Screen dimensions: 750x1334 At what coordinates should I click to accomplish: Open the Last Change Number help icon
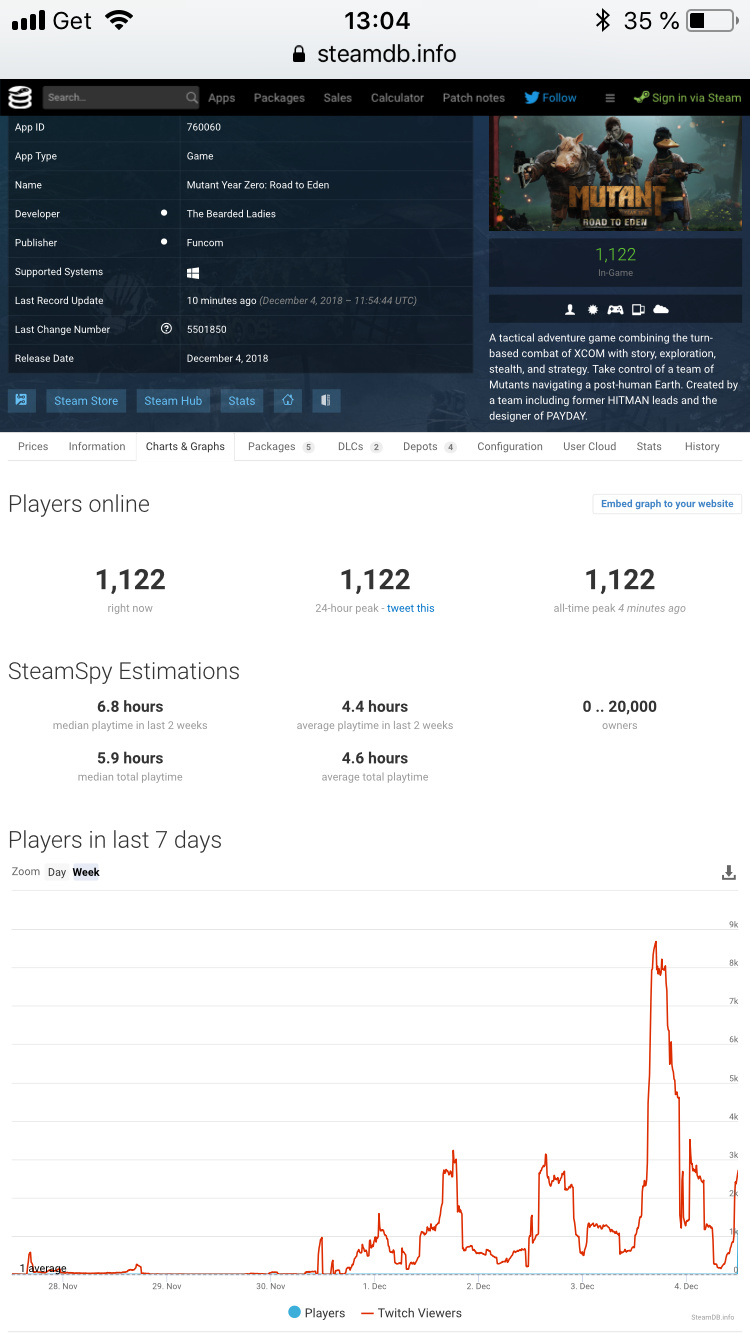tap(166, 329)
